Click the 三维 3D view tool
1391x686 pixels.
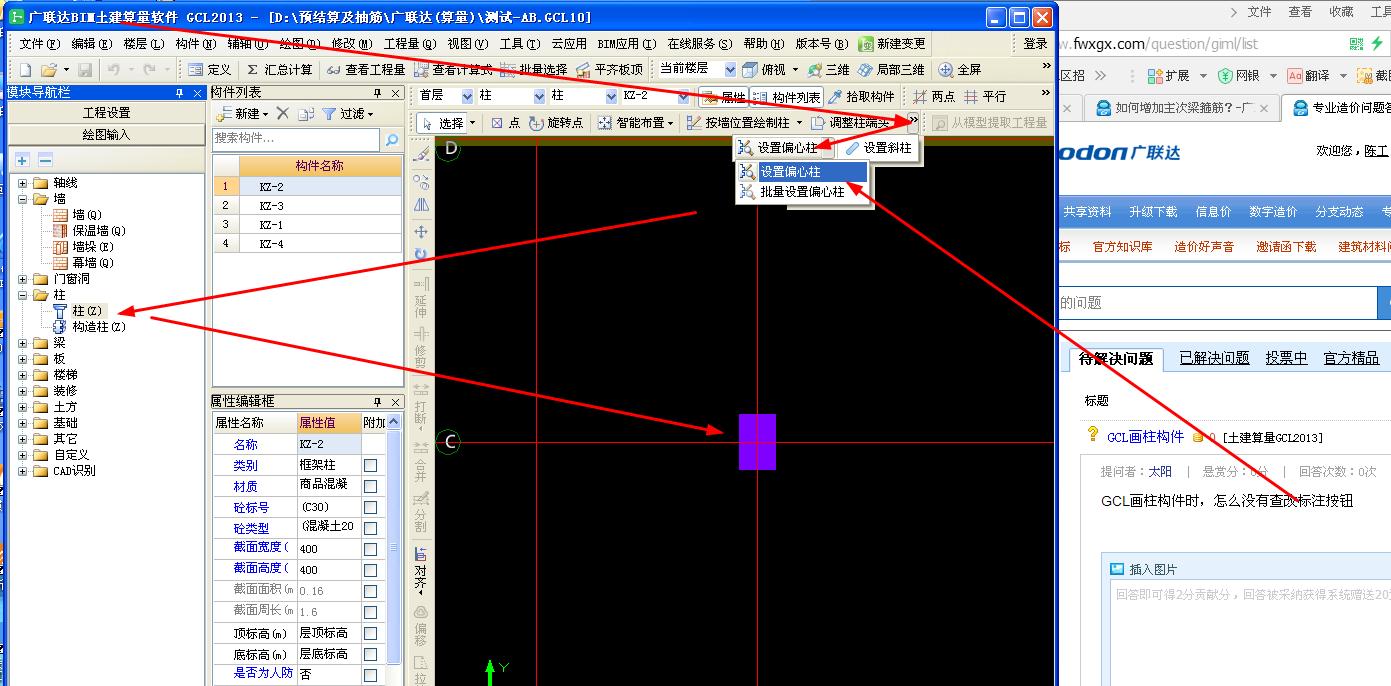[x=829, y=70]
